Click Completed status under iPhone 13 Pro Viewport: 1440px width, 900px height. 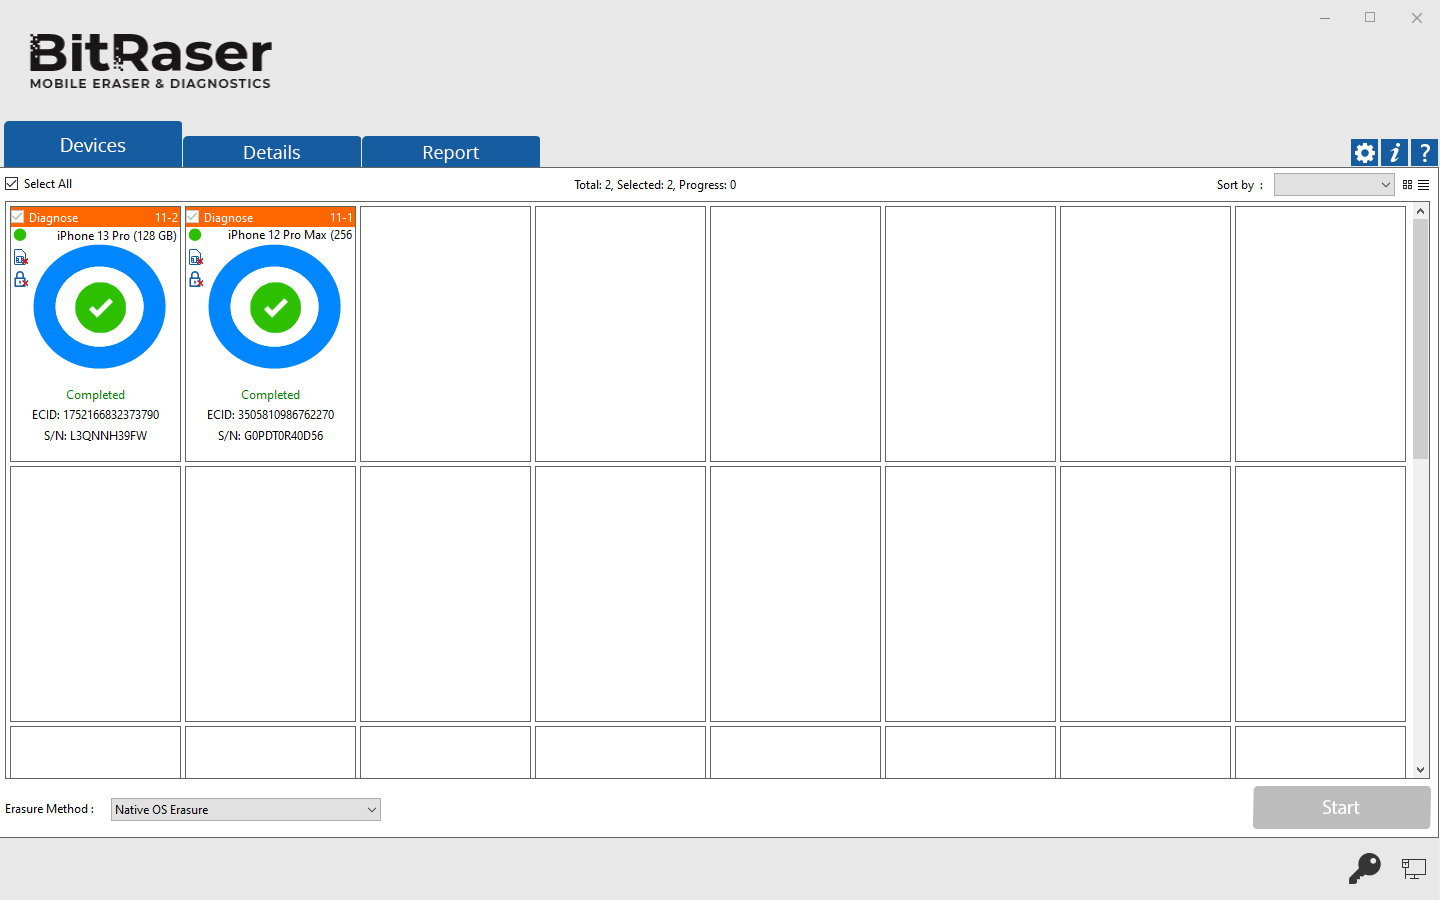click(x=96, y=395)
